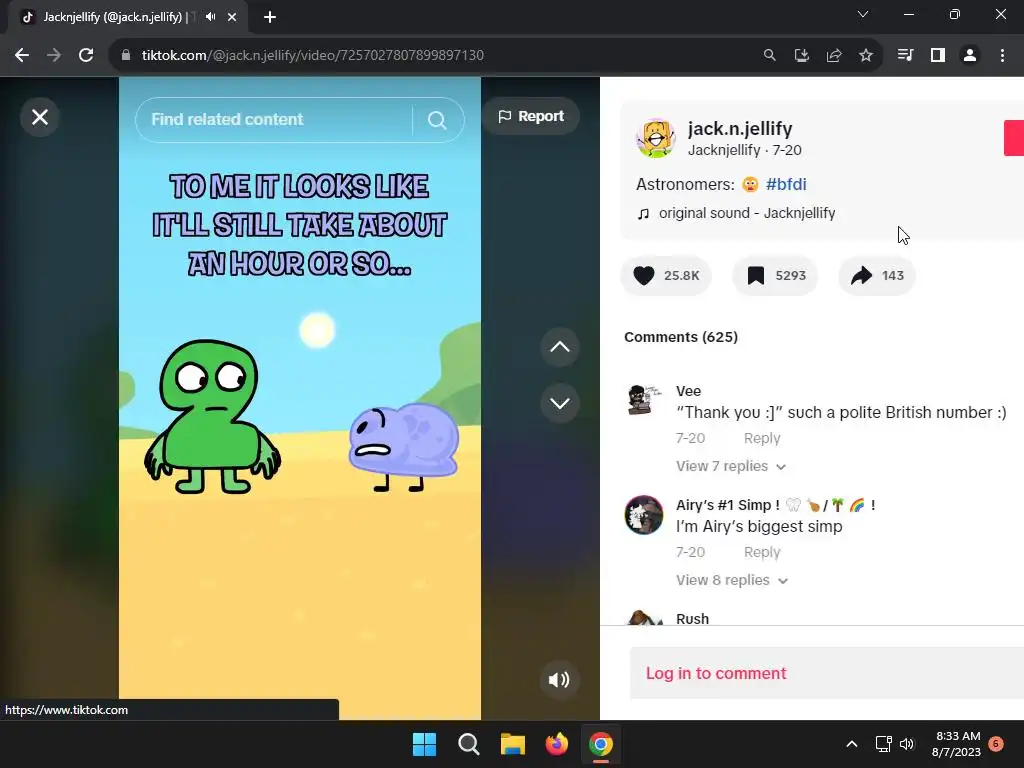Report this video
This screenshot has height=768, width=1024.
coord(531,116)
